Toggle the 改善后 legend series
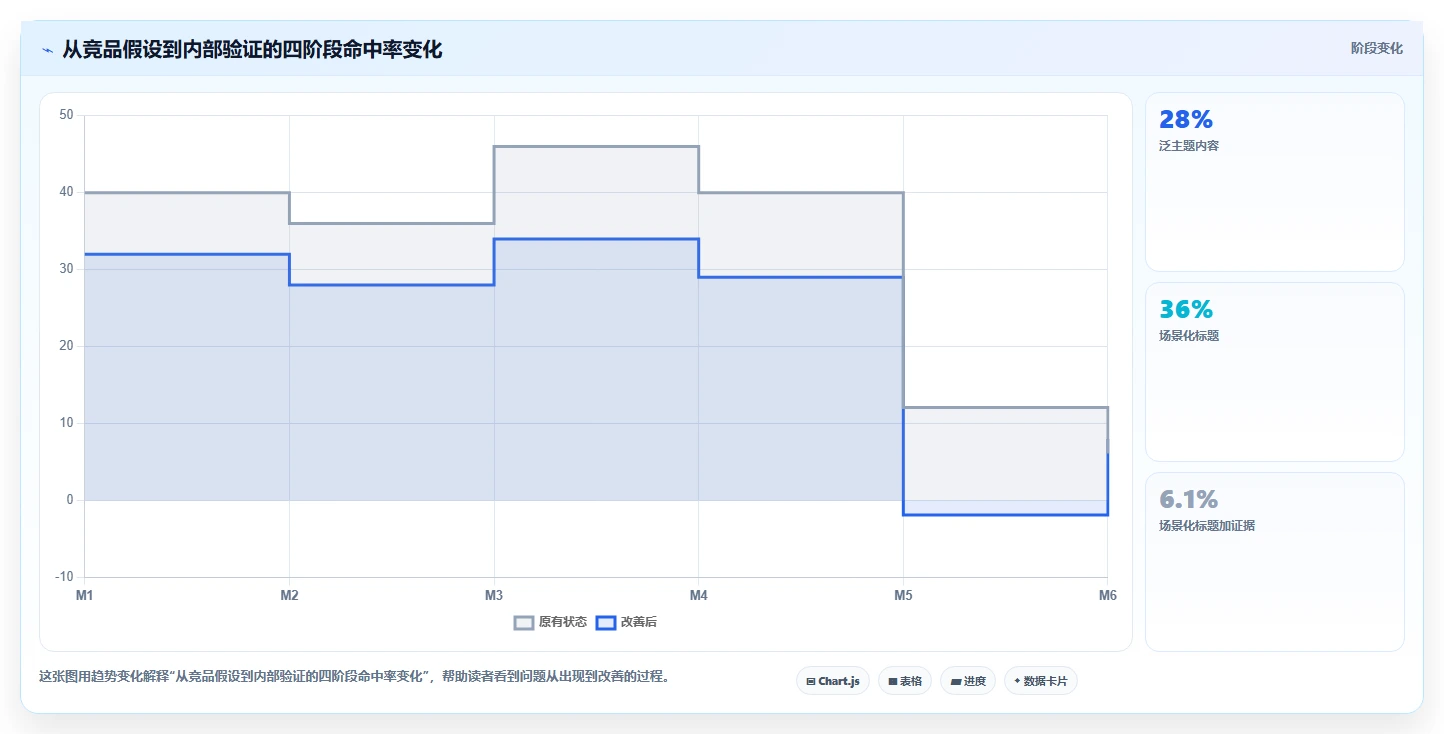 click(x=626, y=622)
